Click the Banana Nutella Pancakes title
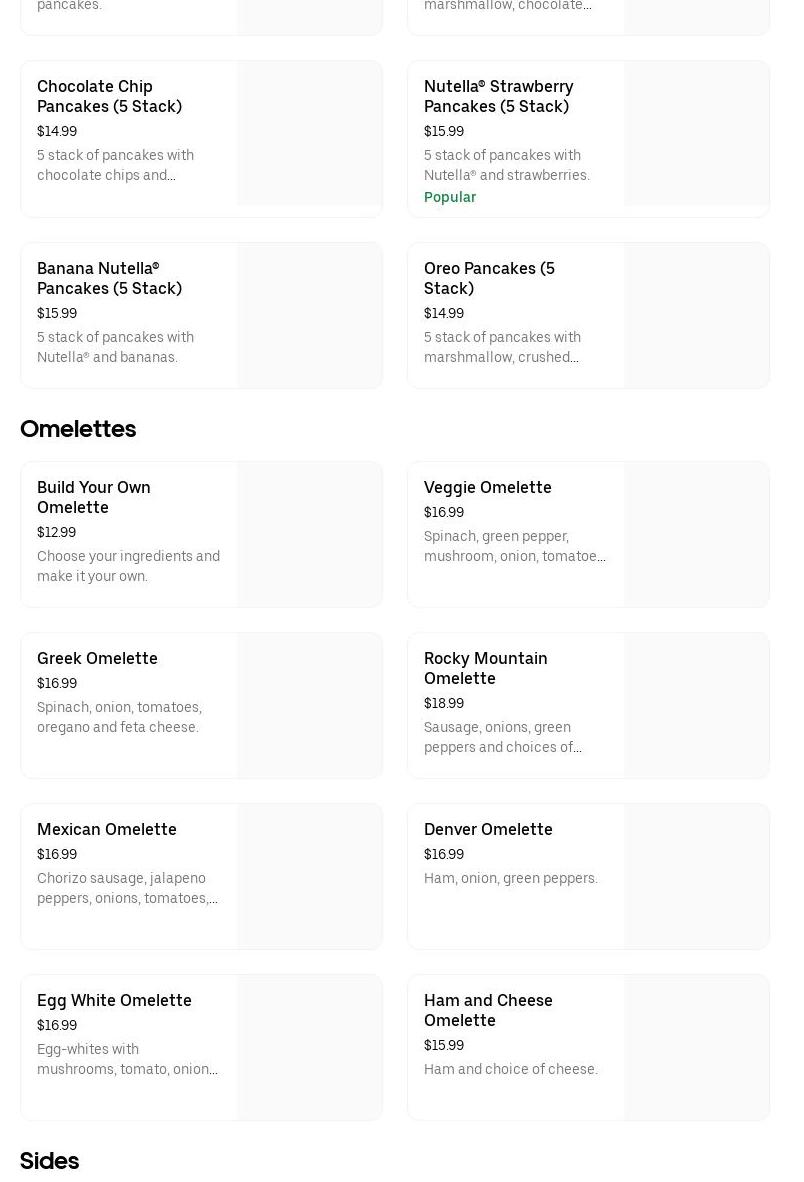The height and width of the screenshot is (1182, 804). click(109, 279)
